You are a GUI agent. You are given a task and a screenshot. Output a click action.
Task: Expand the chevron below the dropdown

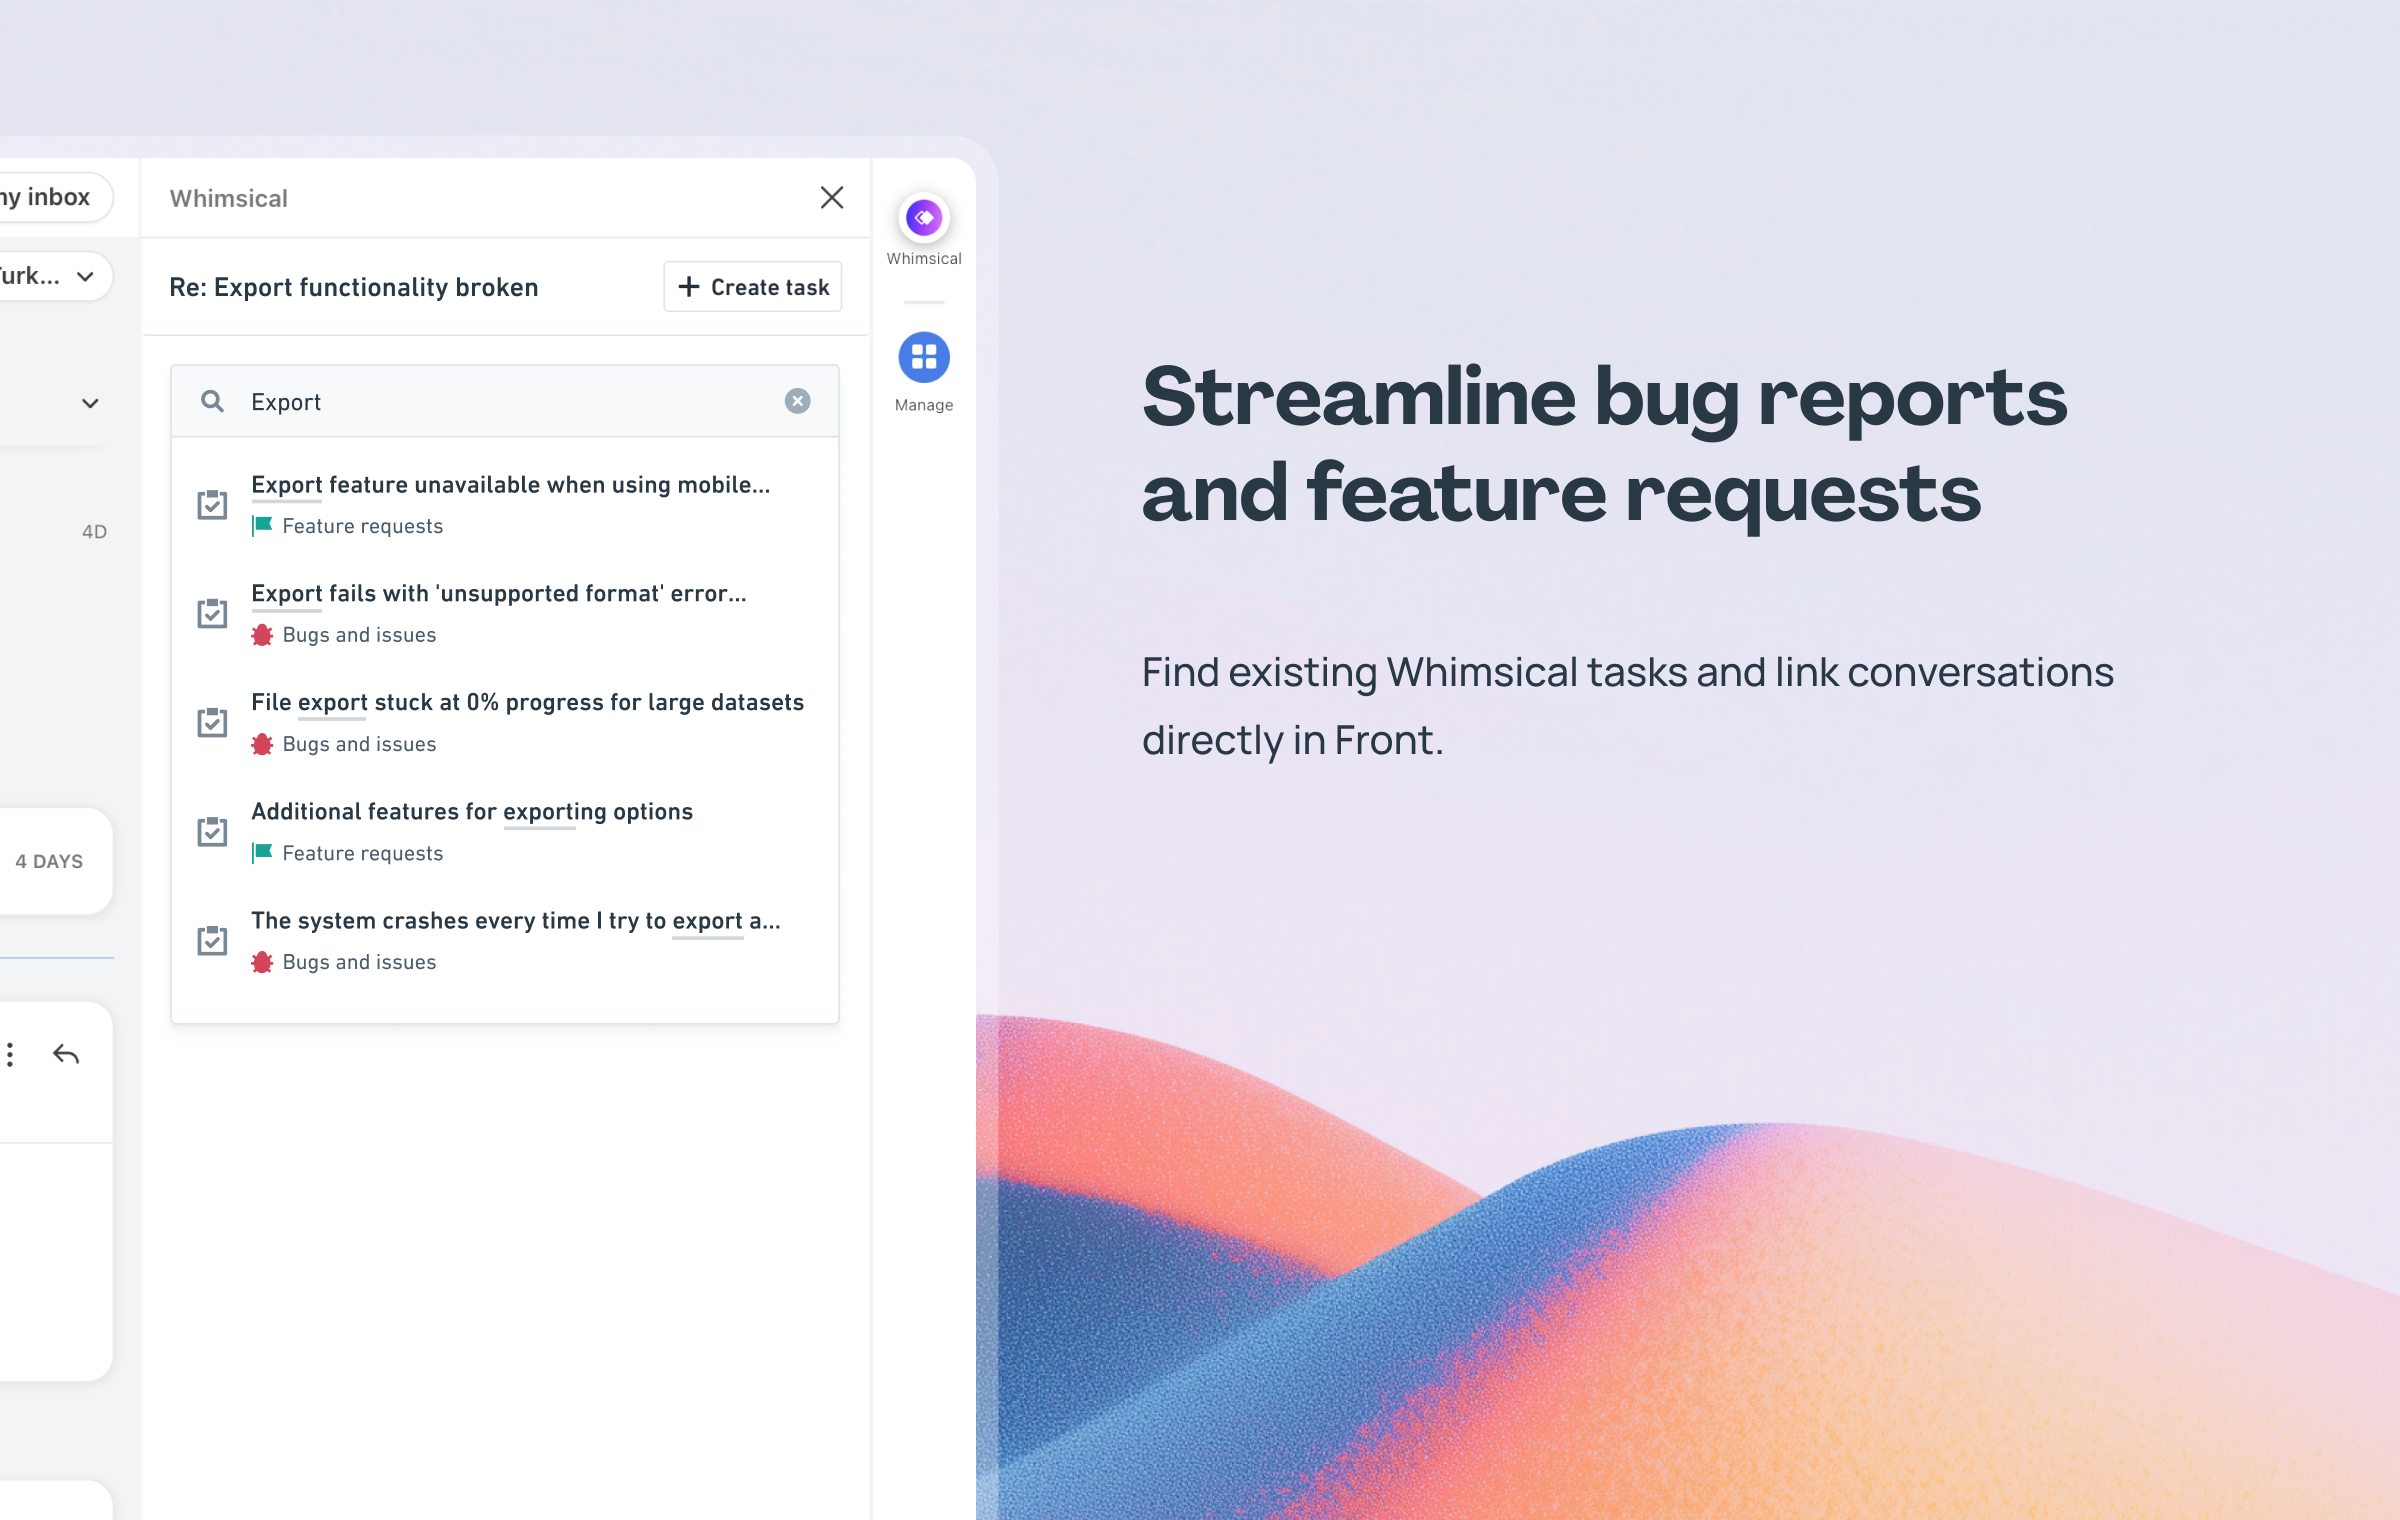pyautogui.click(x=90, y=404)
